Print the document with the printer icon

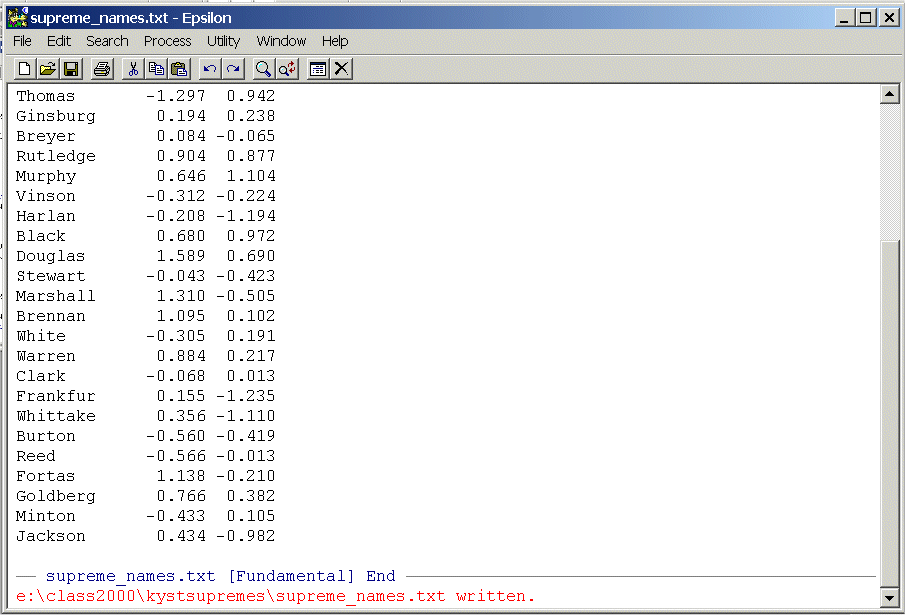click(101, 69)
